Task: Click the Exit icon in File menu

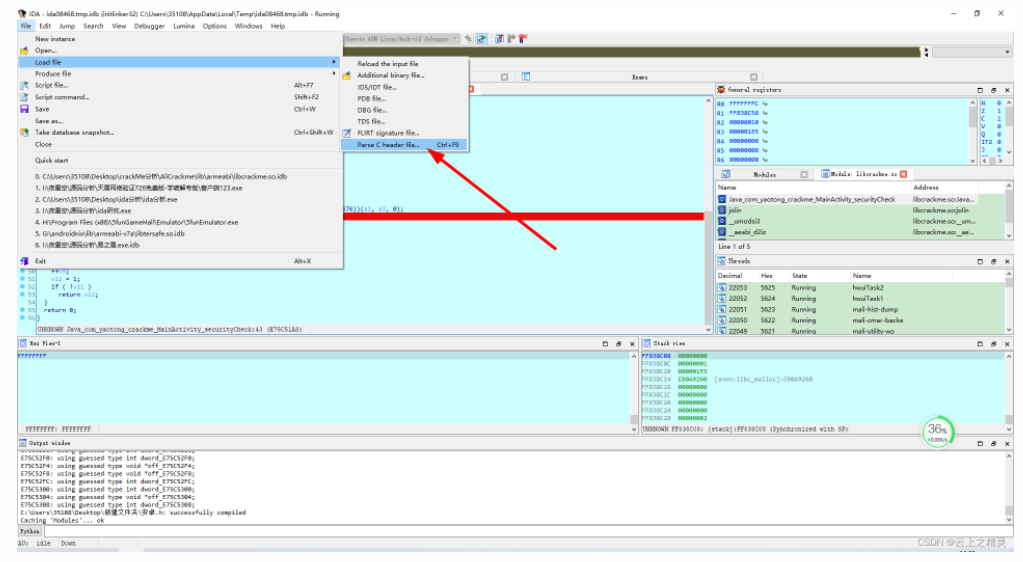Action: click(24, 261)
